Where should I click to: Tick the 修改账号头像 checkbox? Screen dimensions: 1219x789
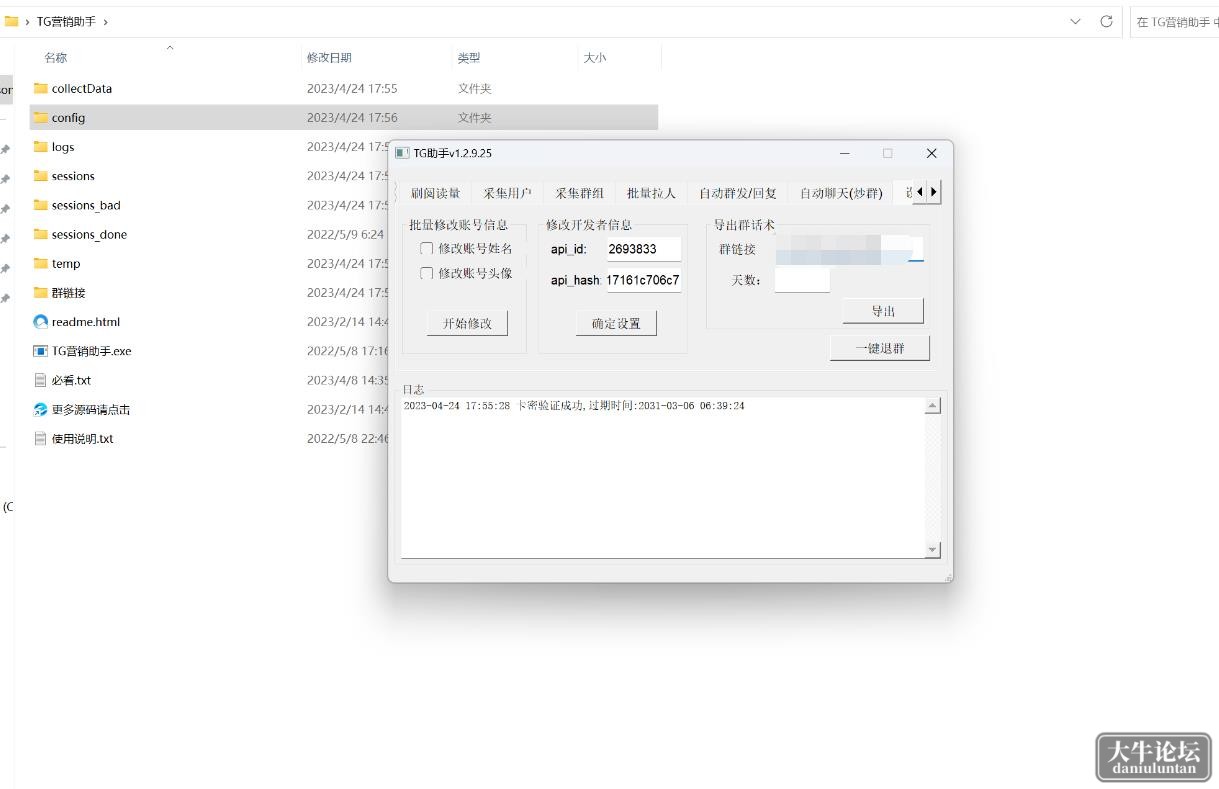tap(427, 273)
